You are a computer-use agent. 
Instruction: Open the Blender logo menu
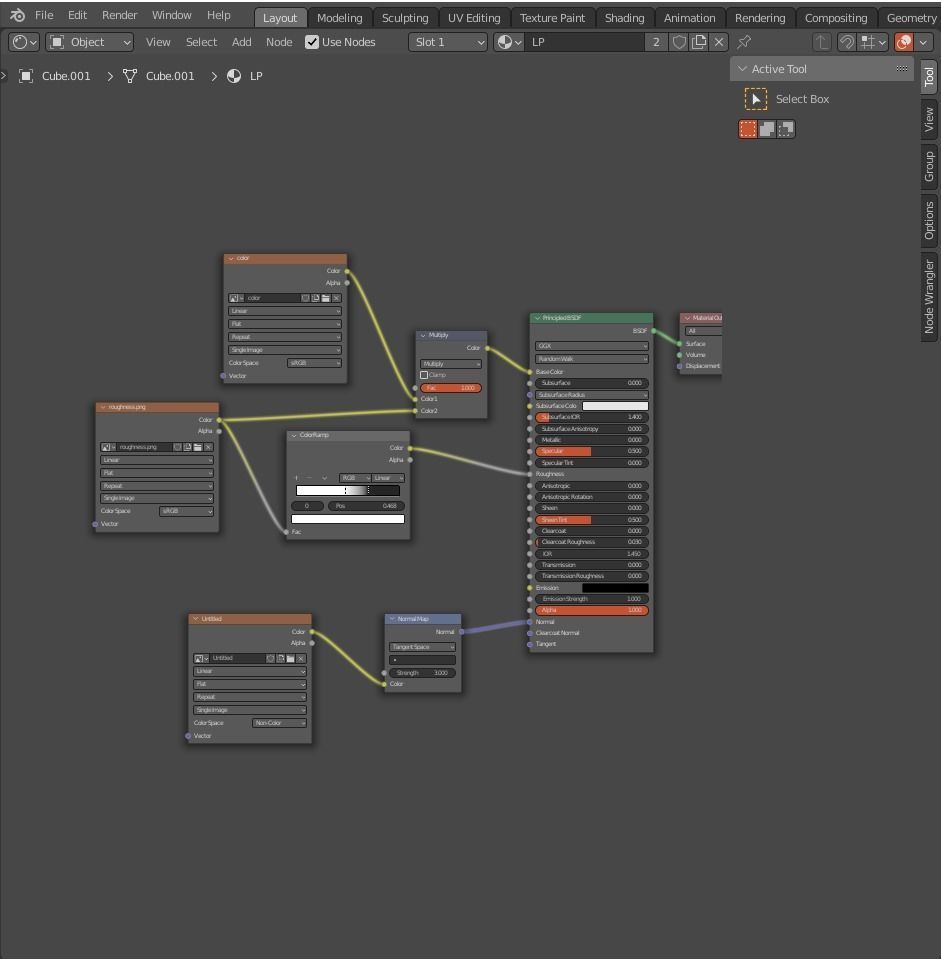point(17,15)
